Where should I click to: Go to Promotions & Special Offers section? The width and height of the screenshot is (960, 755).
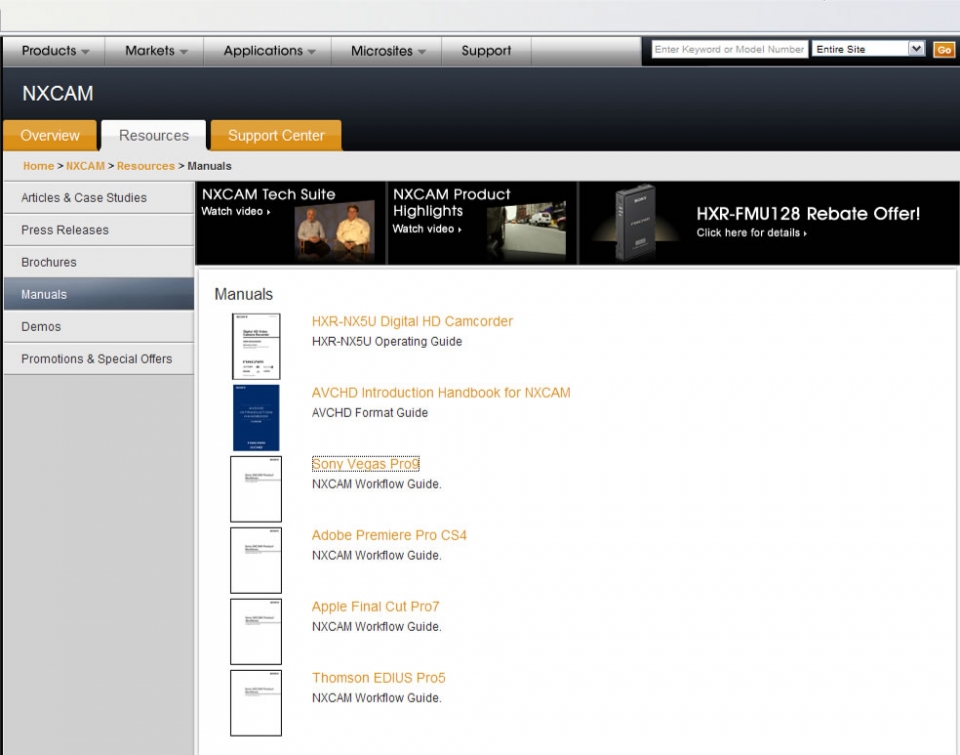[97, 359]
